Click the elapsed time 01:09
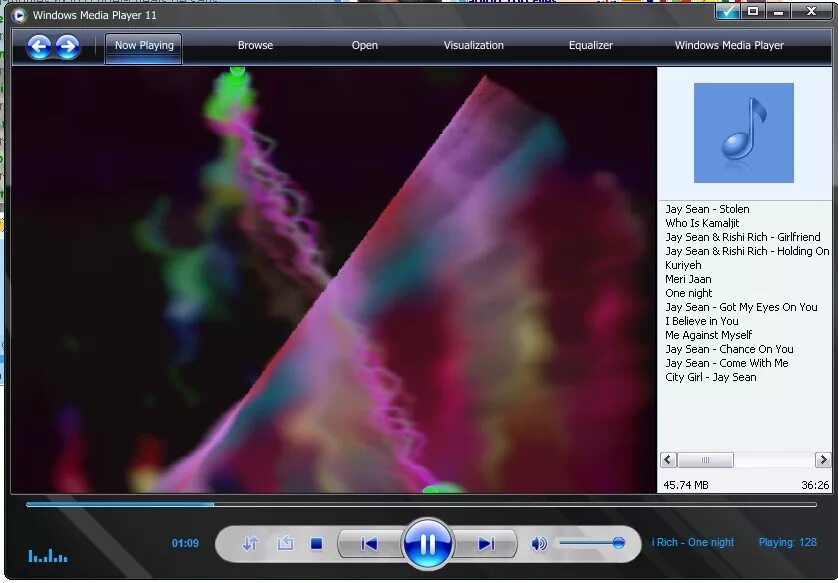 [185, 543]
